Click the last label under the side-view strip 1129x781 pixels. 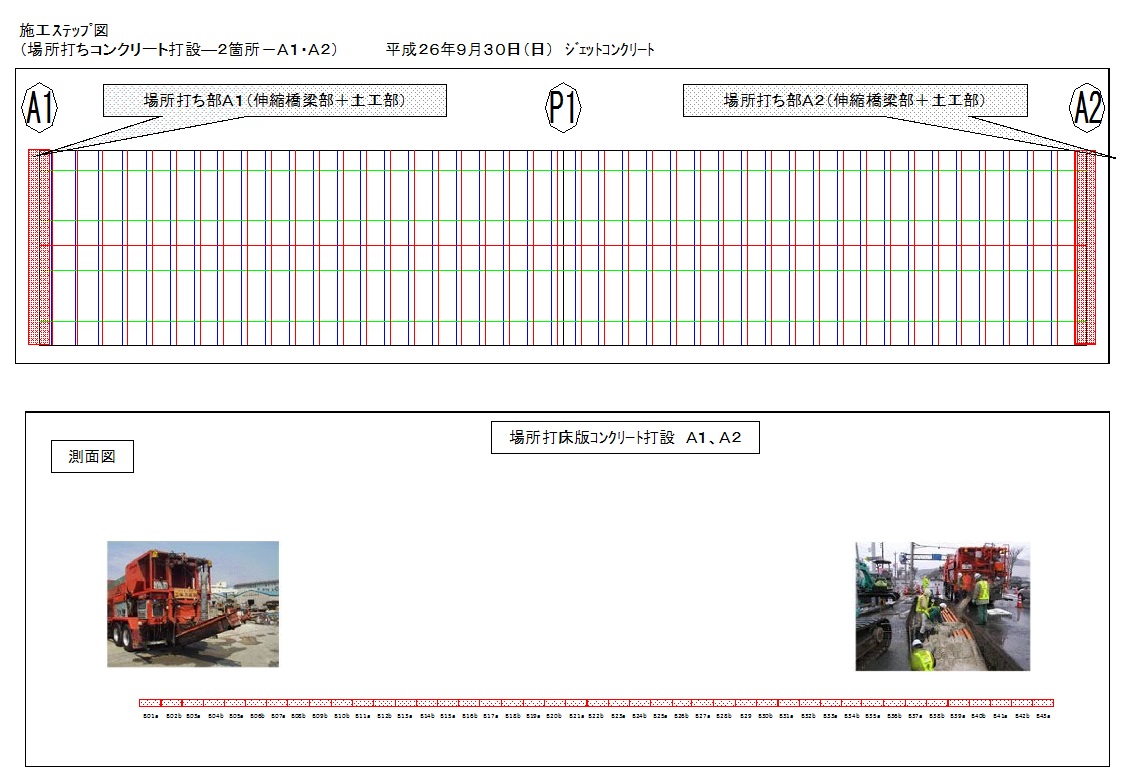tap(1043, 717)
